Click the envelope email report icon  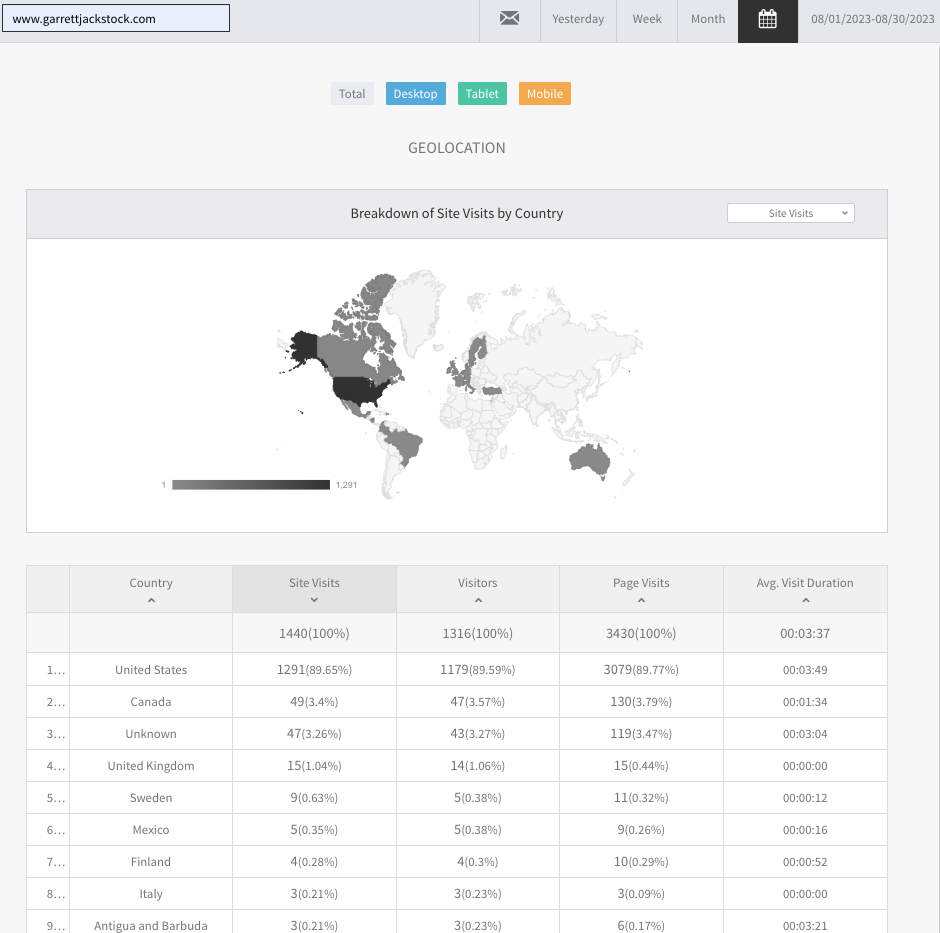pyautogui.click(x=509, y=19)
